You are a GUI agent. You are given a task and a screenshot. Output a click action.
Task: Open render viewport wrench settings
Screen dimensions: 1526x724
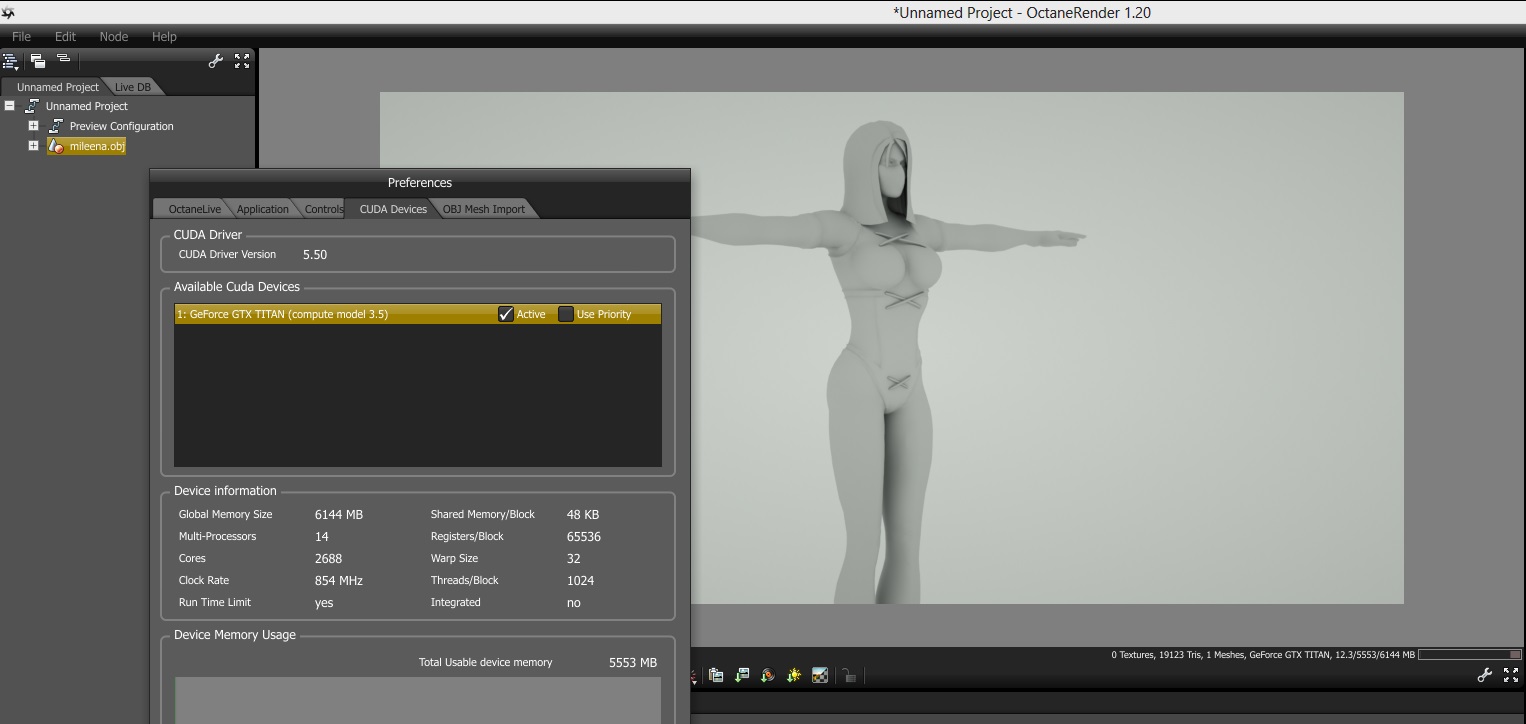[1485, 676]
